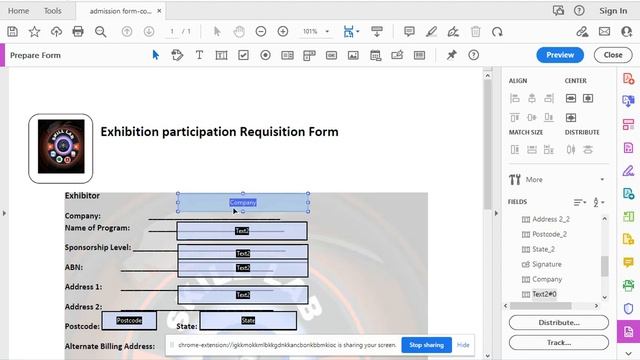Viewport: 640px width, 360px height.
Task: Choose the selection arrow tool in main toolbar
Action: pos(217,31)
